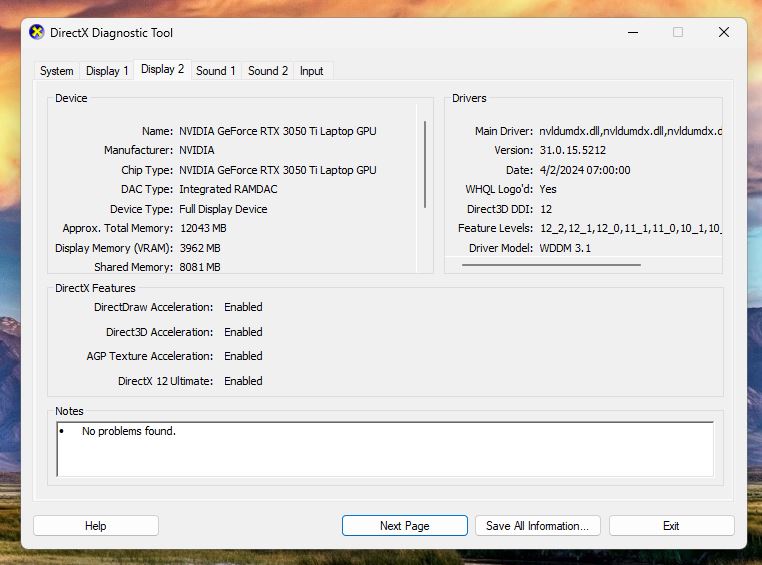Open the Display 1 tab
The height and width of the screenshot is (565, 762).
click(x=107, y=71)
